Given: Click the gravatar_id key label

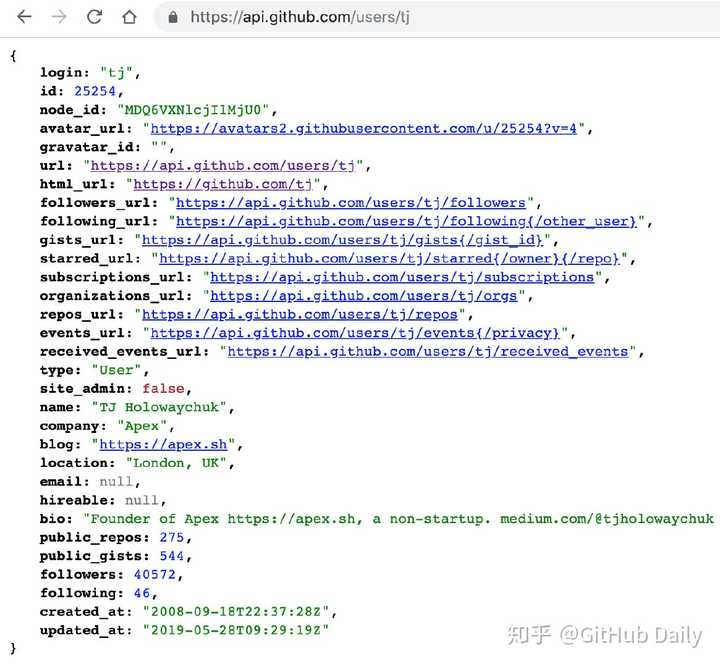Looking at the screenshot, I should click(90, 147).
